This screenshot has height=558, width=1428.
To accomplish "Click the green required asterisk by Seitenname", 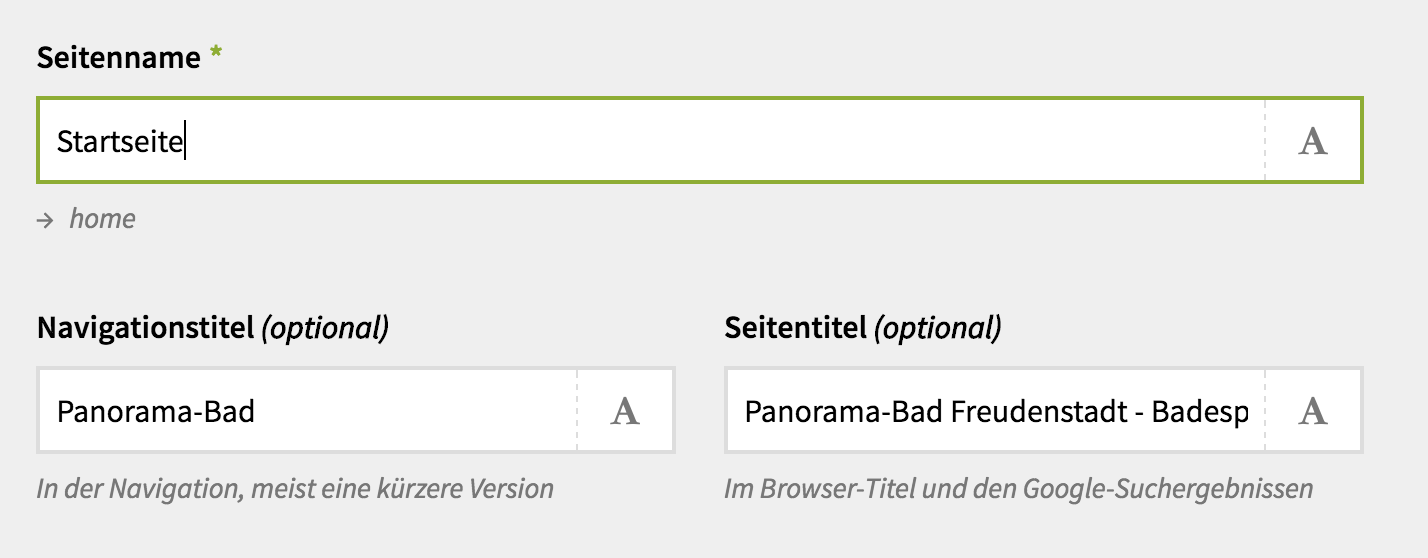I will [216, 58].
